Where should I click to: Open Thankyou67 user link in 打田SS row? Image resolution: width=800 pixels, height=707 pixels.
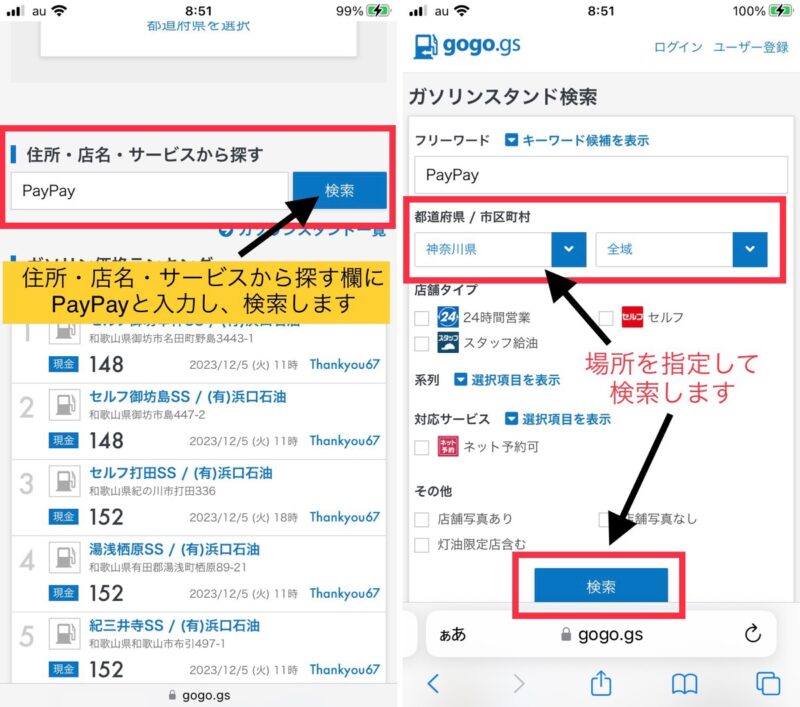pos(344,517)
